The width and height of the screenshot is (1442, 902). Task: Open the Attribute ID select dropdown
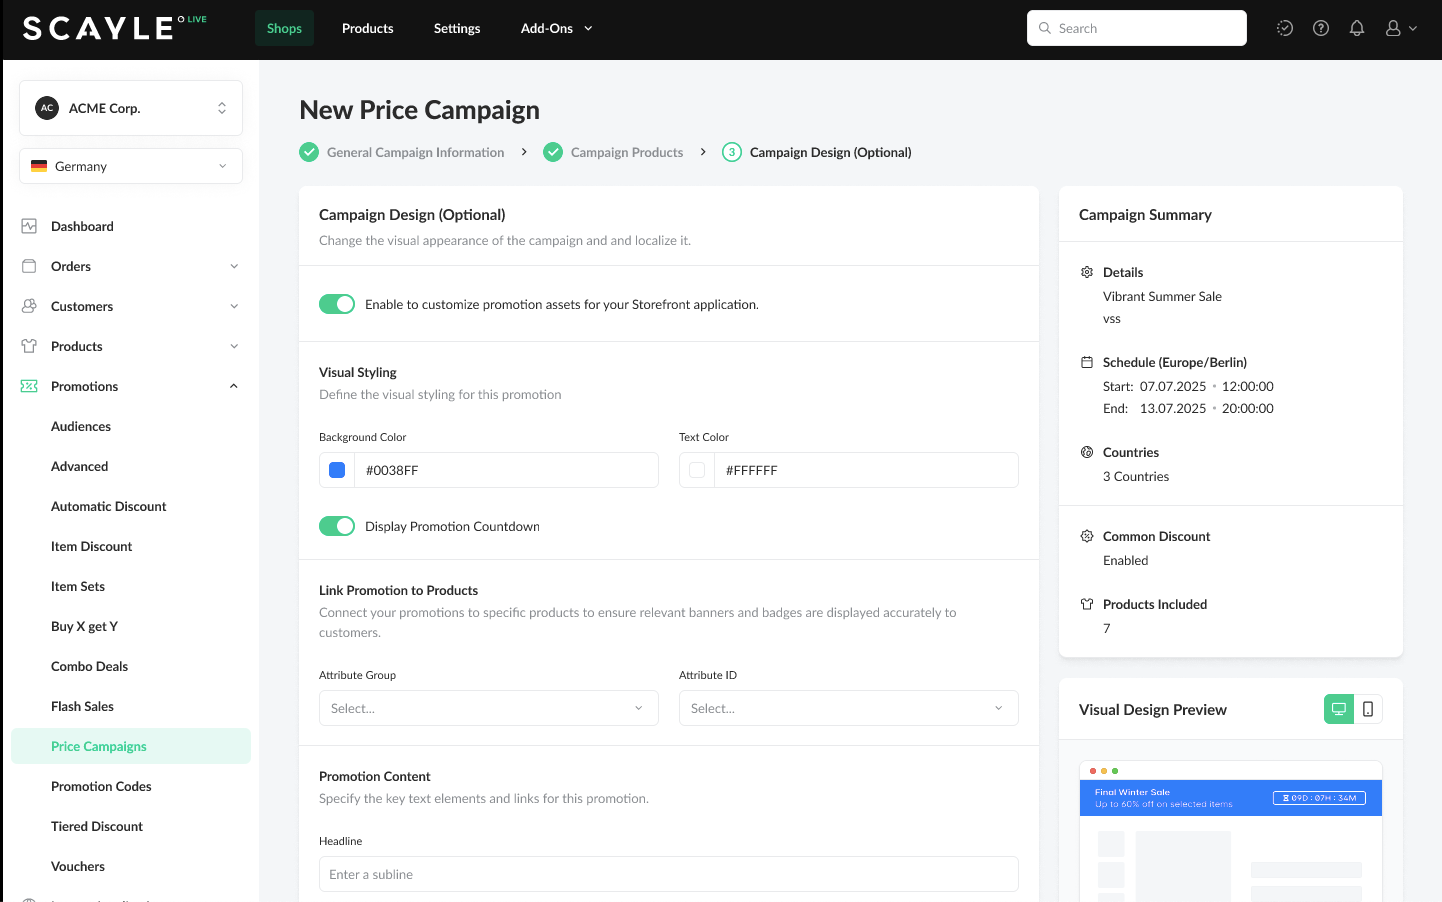click(848, 708)
